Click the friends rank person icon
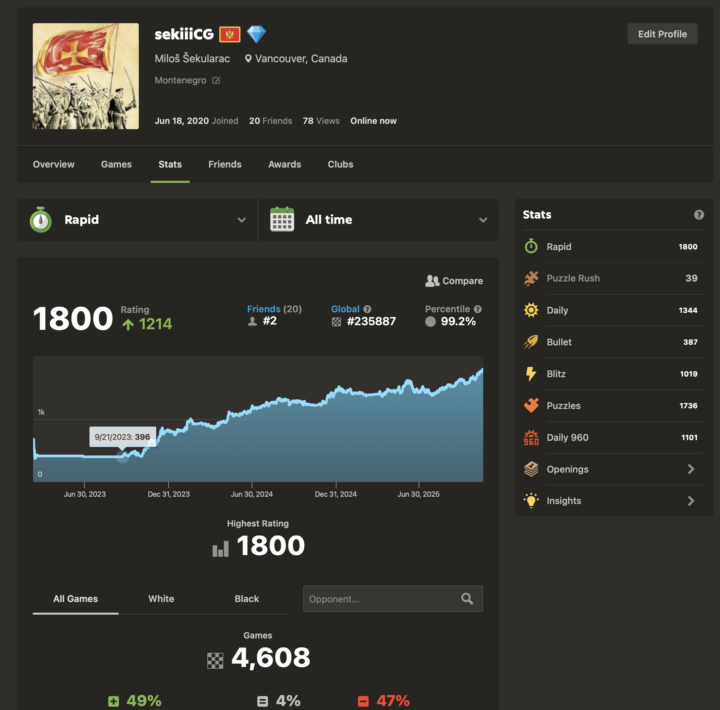Image resolution: width=720 pixels, height=710 pixels. tap(252, 321)
